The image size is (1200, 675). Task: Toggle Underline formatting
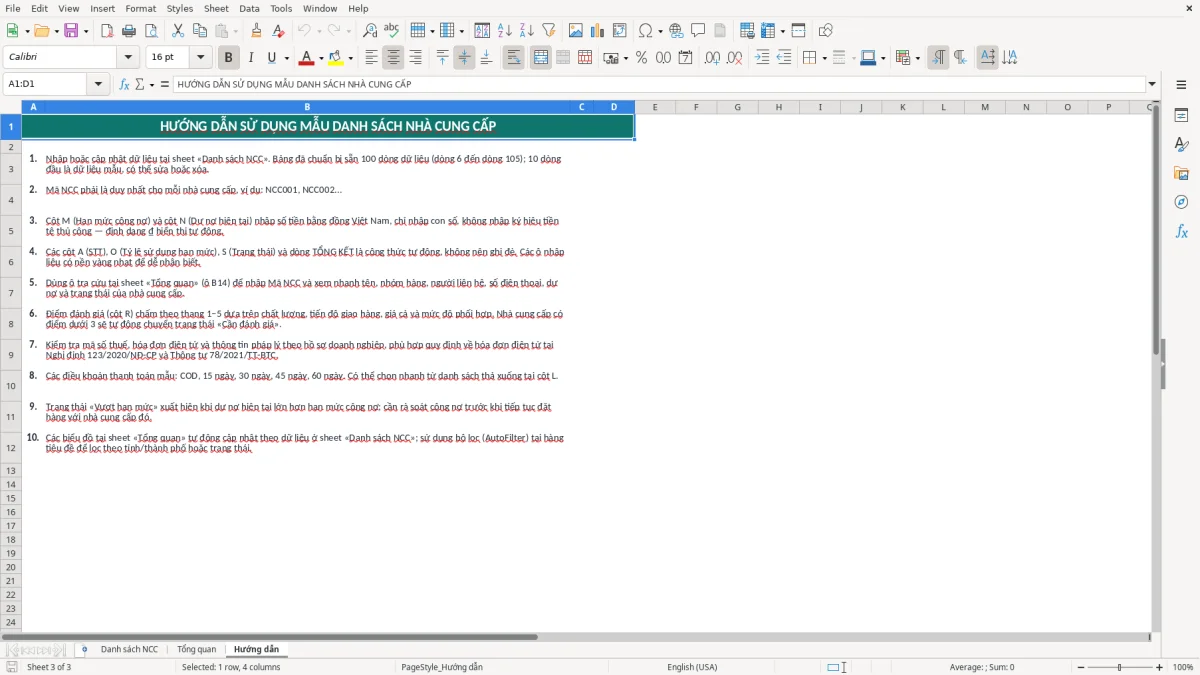[271, 58]
